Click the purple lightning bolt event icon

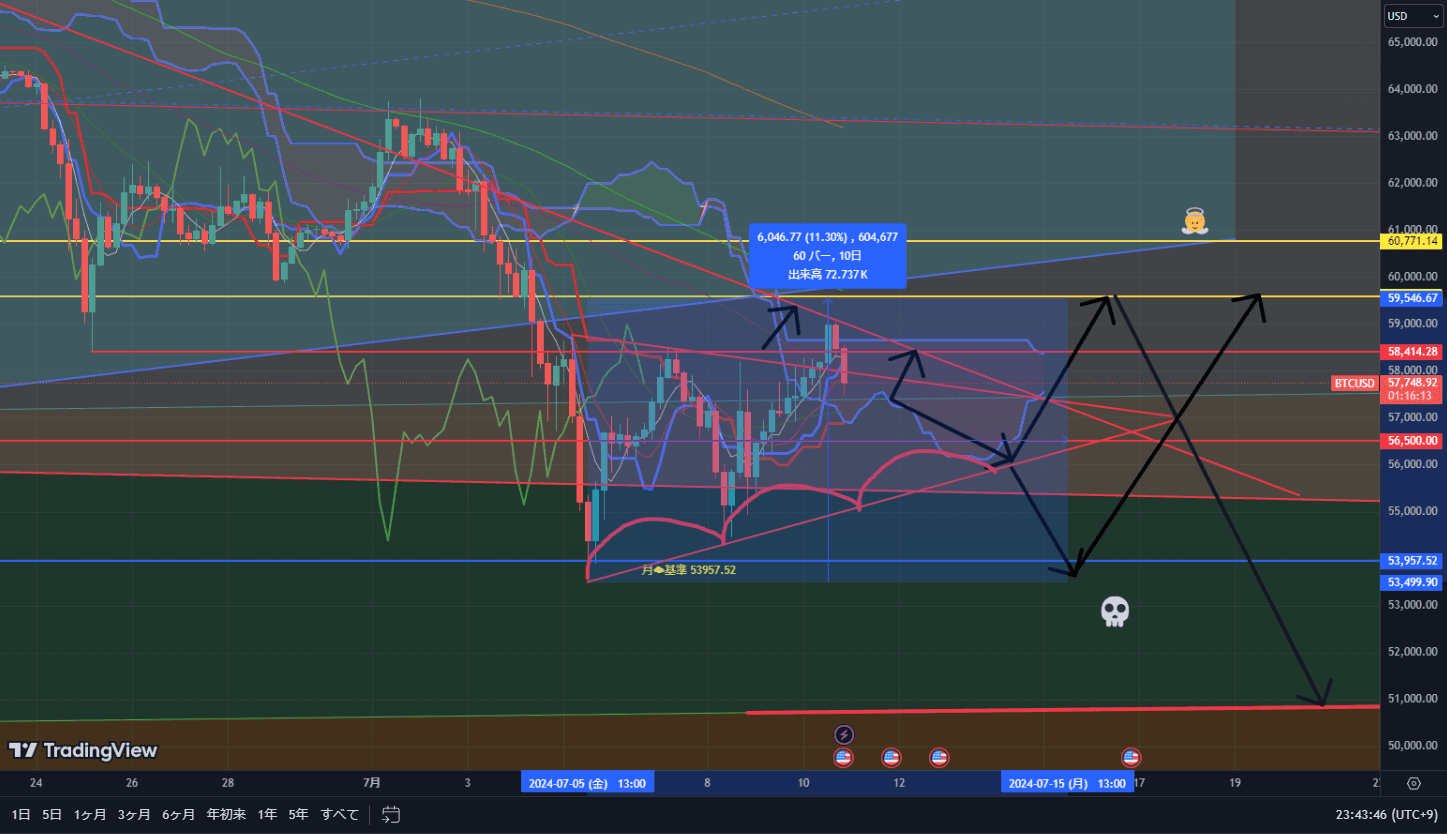tap(843, 735)
